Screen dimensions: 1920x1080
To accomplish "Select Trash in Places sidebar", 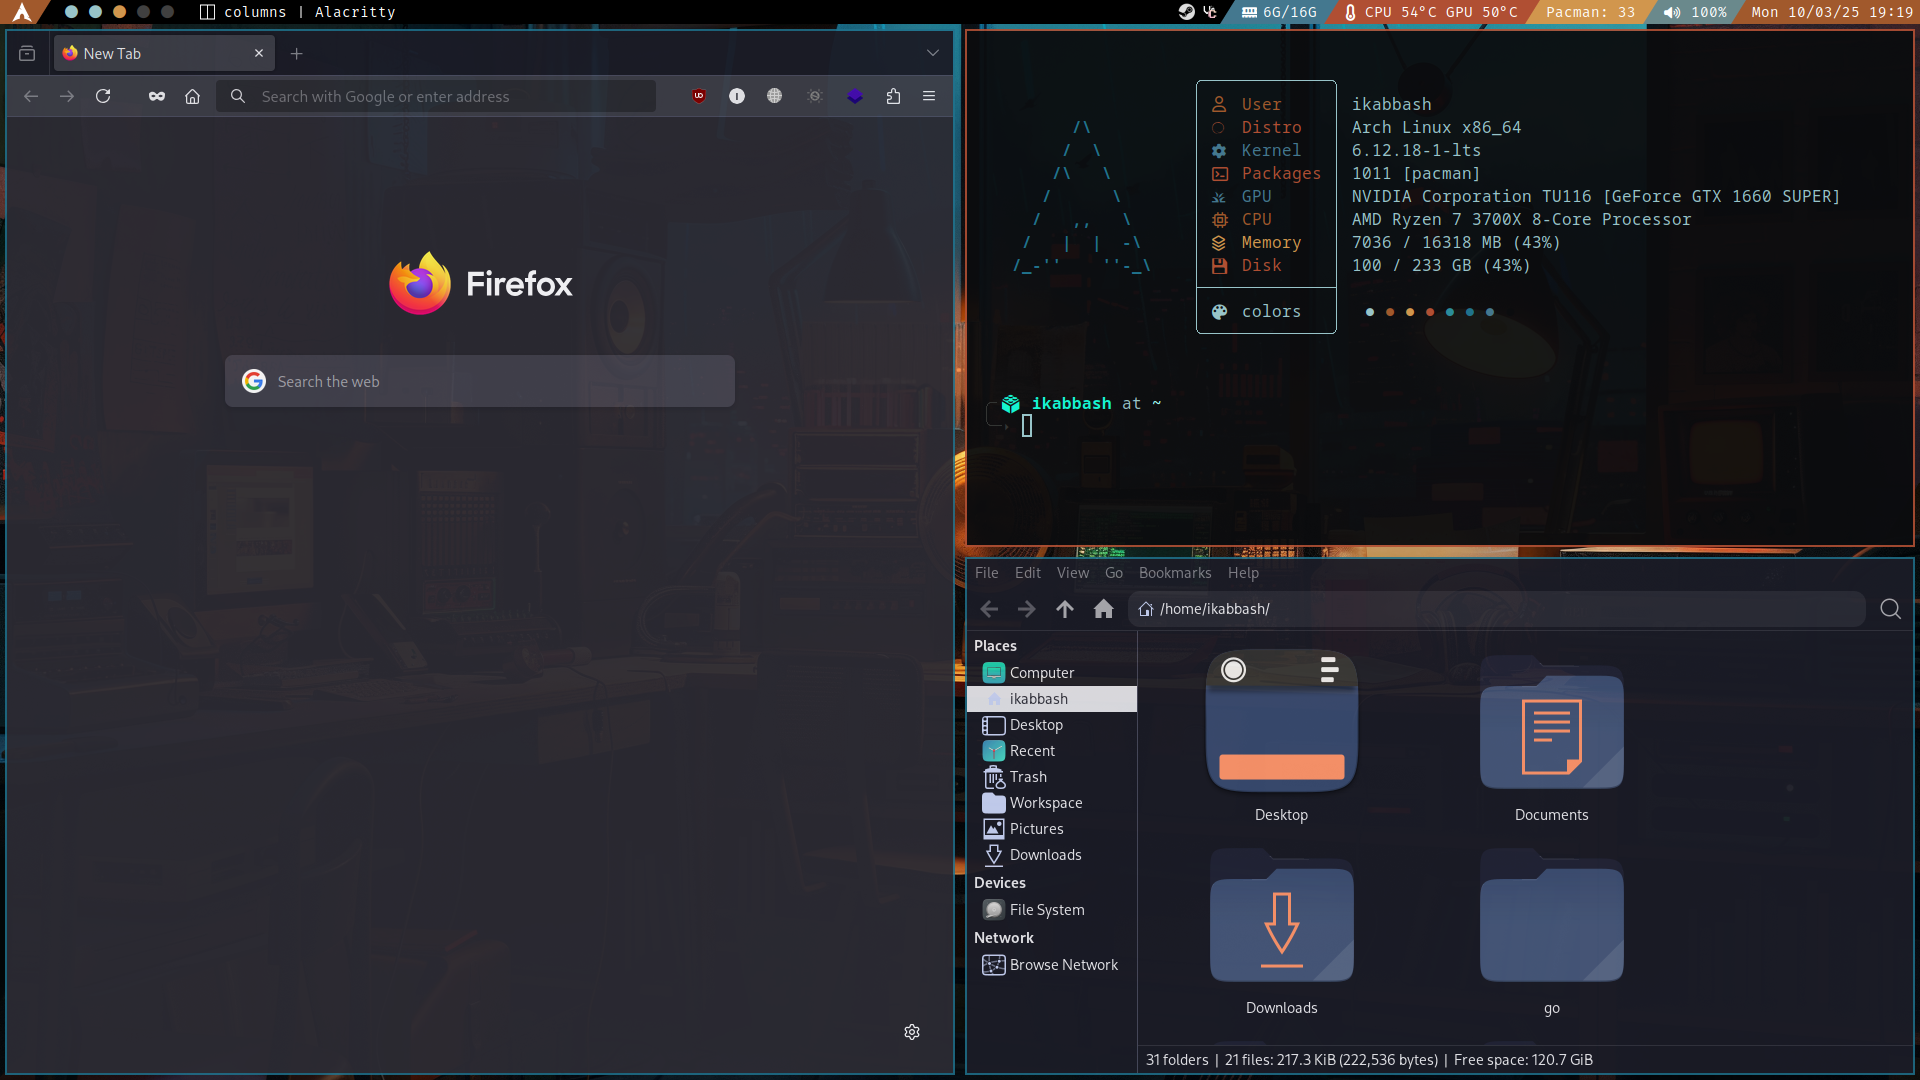I will coord(1027,777).
